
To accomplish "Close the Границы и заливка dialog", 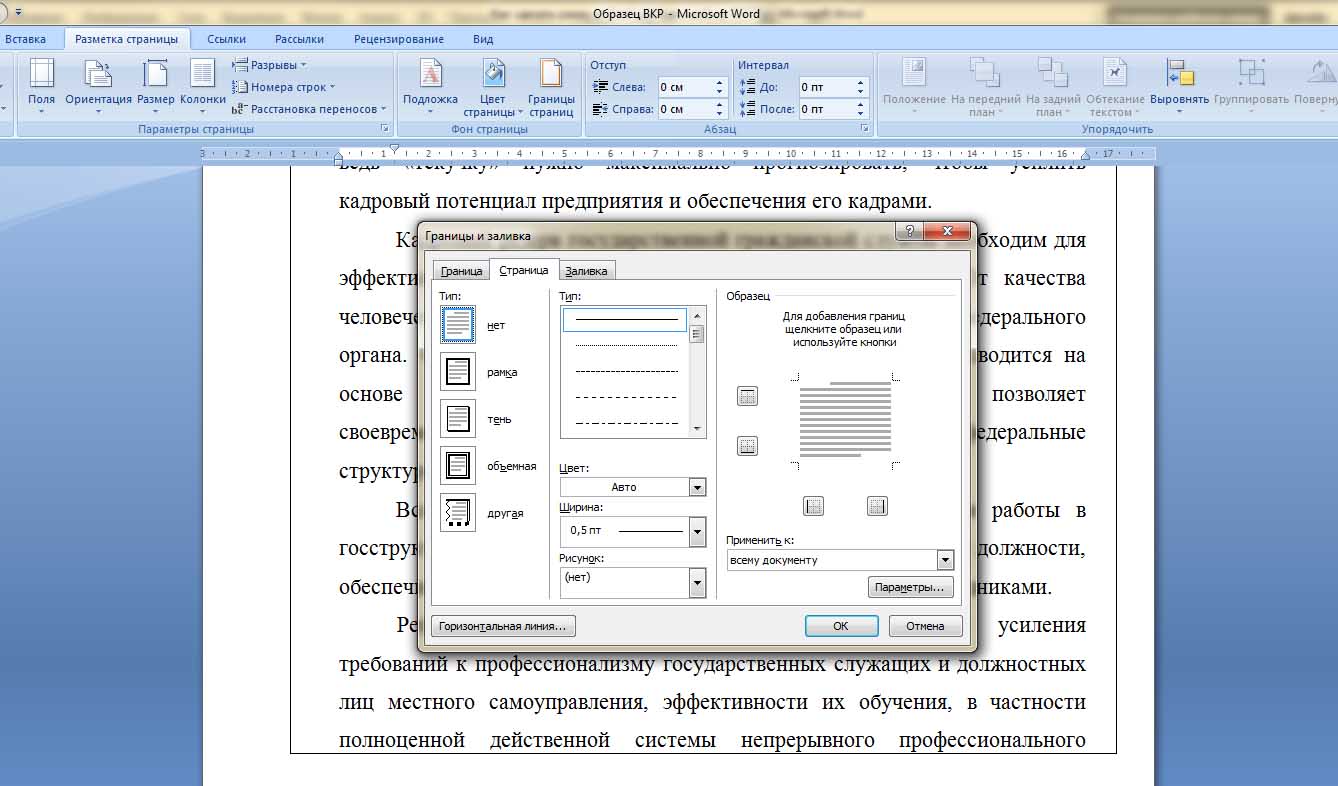I will [946, 232].
